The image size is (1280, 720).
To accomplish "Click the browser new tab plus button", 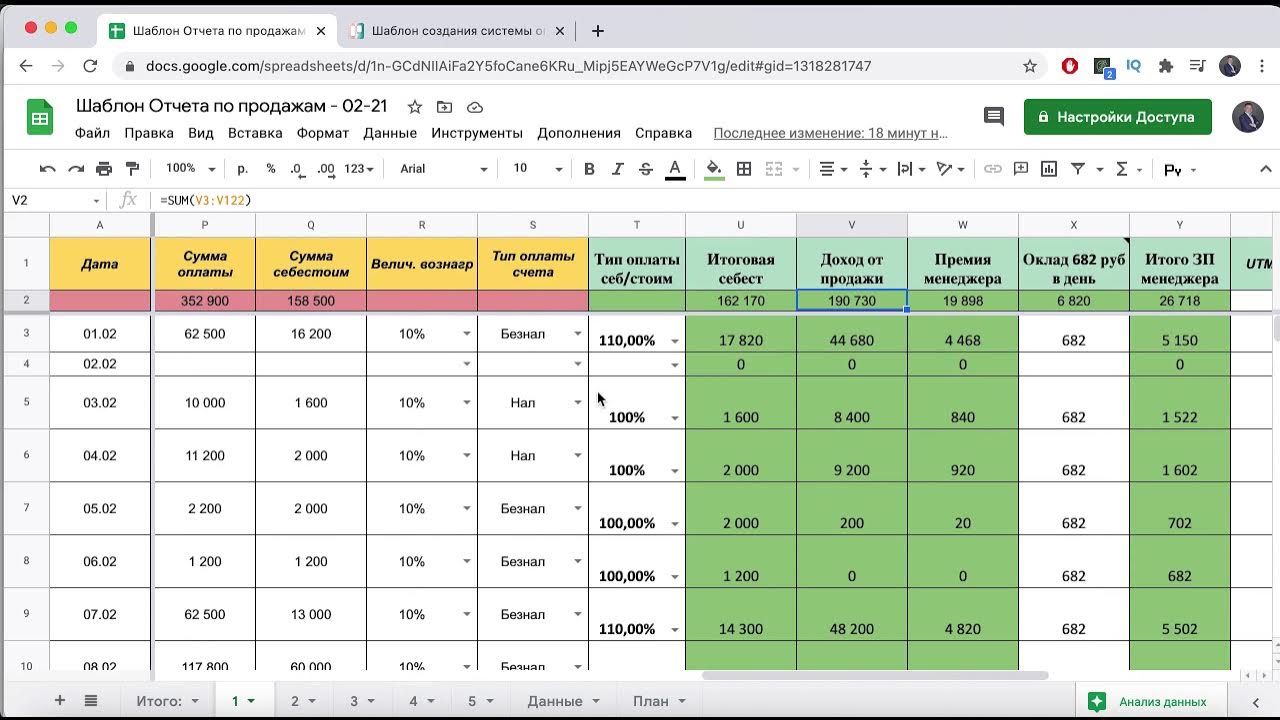I will click(x=597, y=30).
